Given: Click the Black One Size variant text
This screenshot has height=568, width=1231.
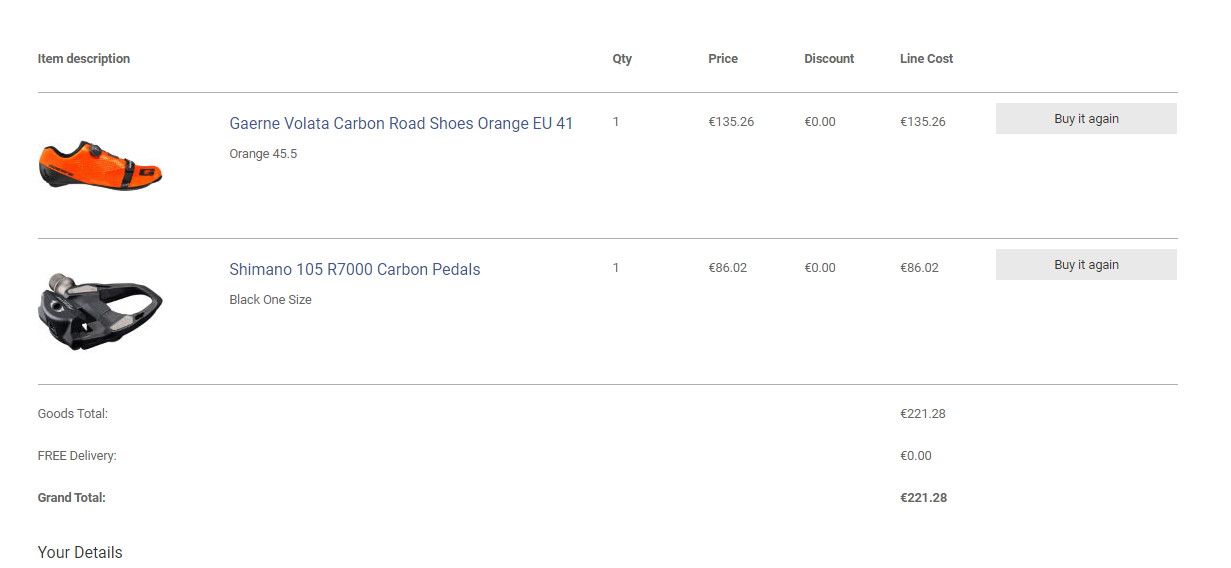Looking at the screenshot, I should pyautogui.click(x=270, y=300).
